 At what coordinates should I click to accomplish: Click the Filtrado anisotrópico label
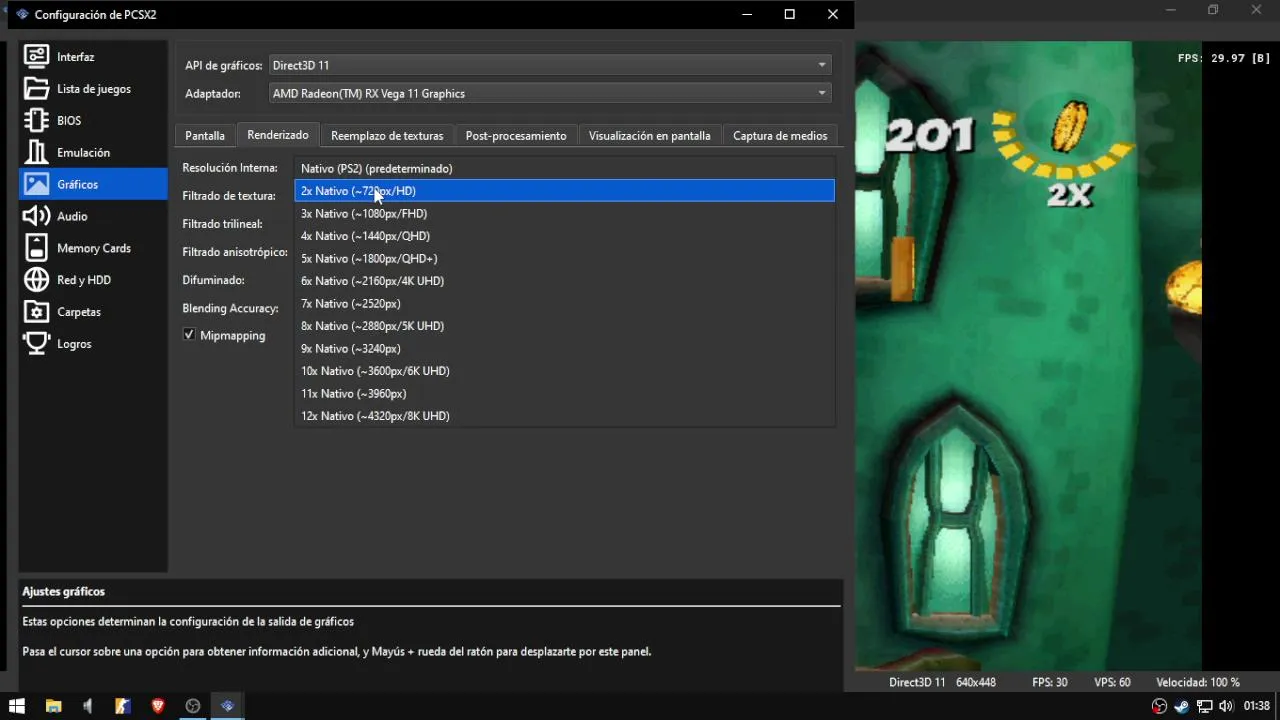(235, 252)
